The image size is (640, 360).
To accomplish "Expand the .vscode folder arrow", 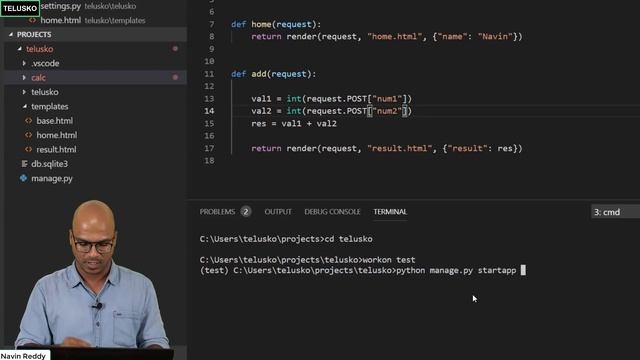I will tap(24, 63).
